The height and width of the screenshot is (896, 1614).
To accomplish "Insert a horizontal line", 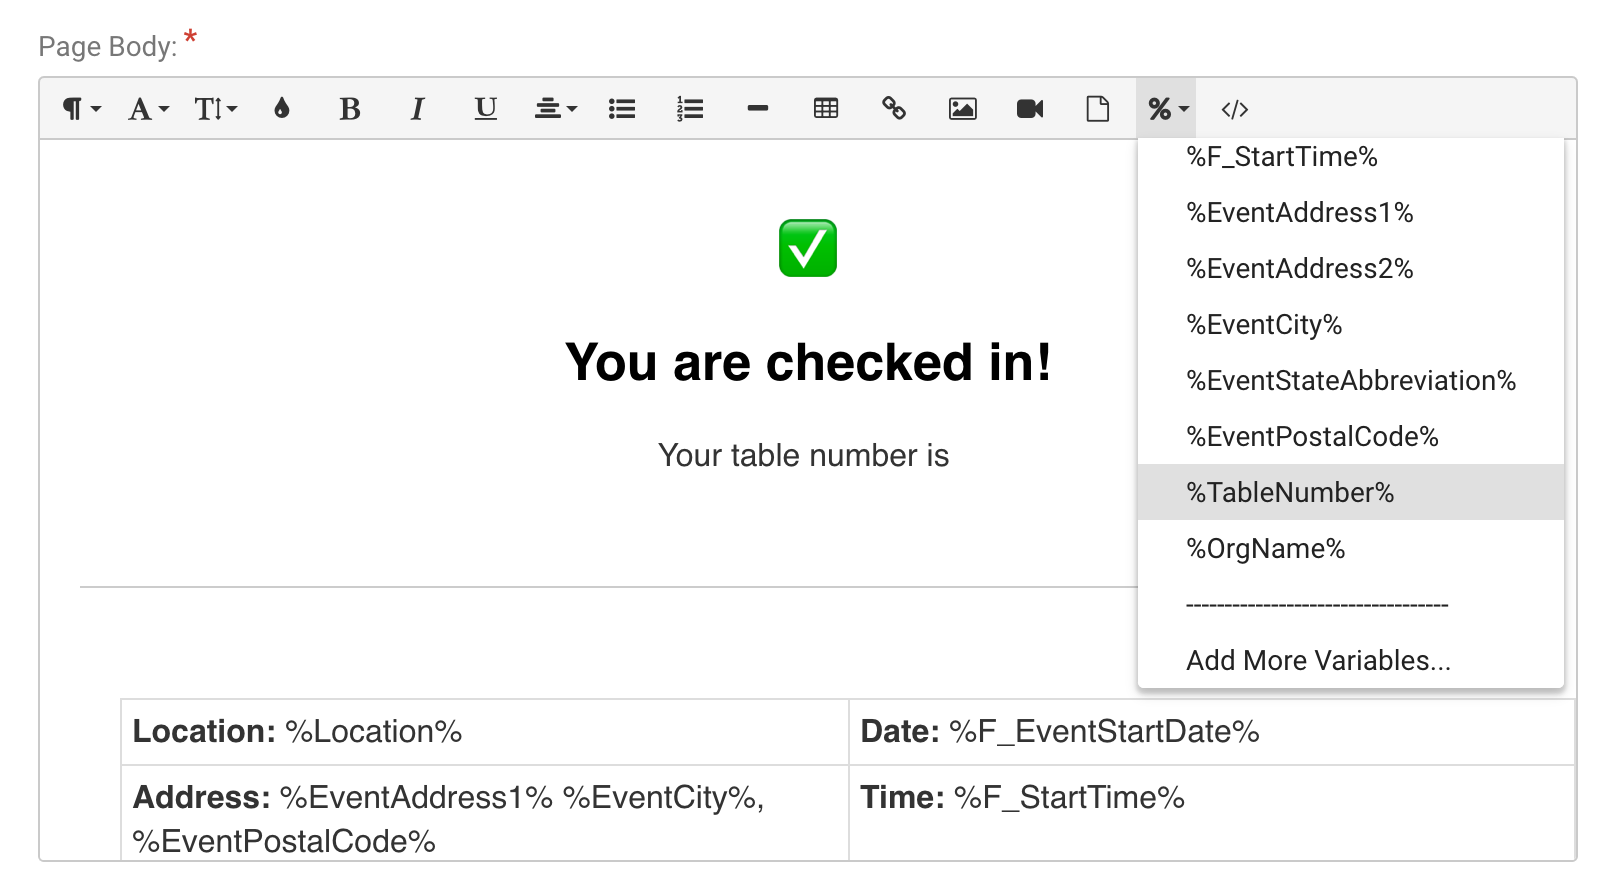I will pos(758,108).
